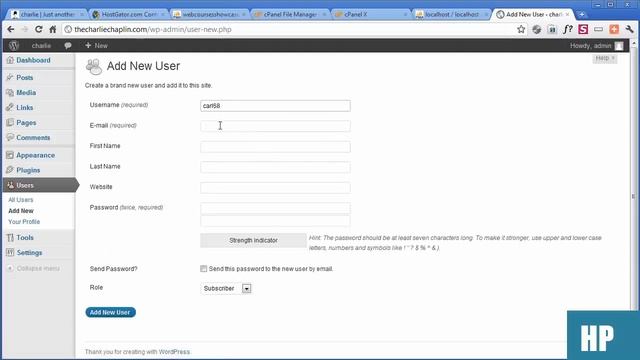Screen dimensions: 640x360
Task: Open the Users menu item
Action: coord(39,185)
